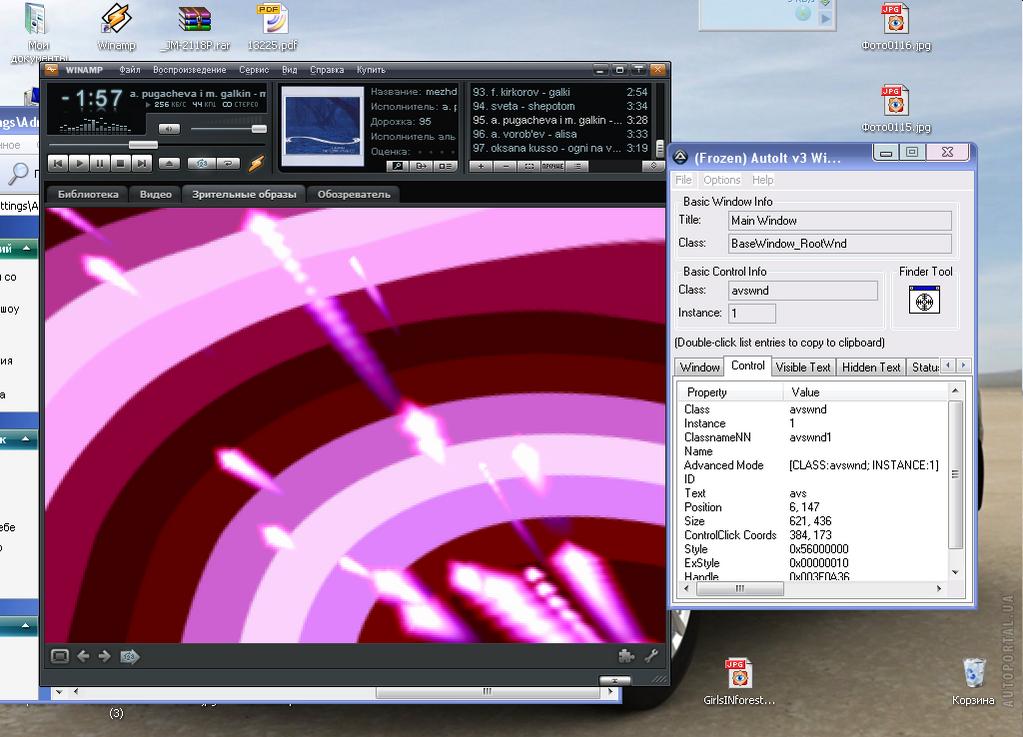Screen dimensions: 1023x737
Task: Click the AutoIt Finder Tool crosshair icon
Action: tap(924, 299)
